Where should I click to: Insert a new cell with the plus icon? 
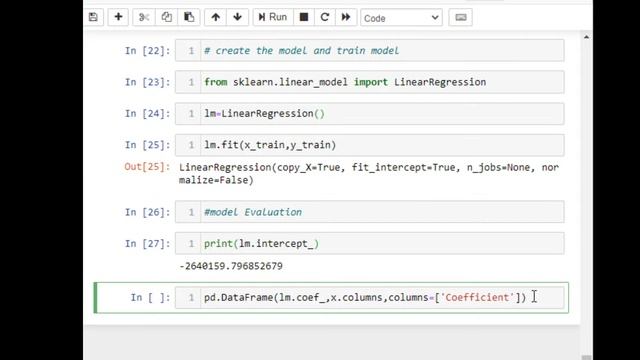click(118, 17)
